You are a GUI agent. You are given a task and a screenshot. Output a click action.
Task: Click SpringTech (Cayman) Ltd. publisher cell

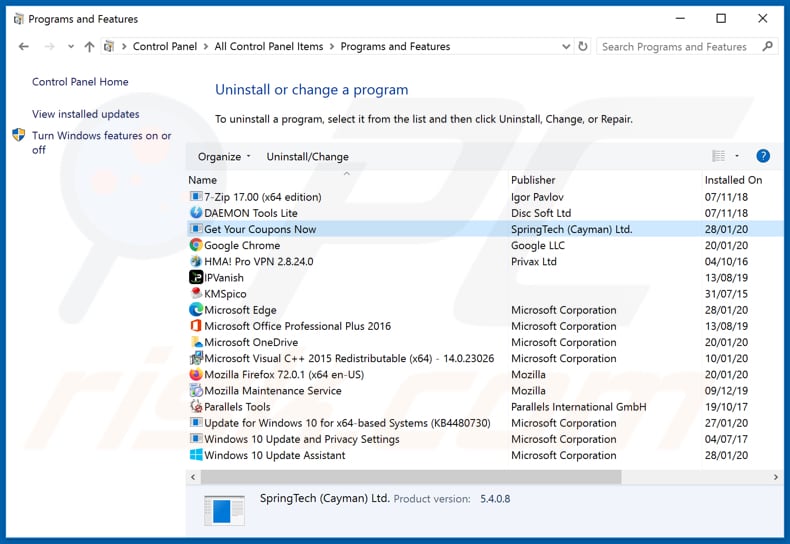[x=571, y=229]
